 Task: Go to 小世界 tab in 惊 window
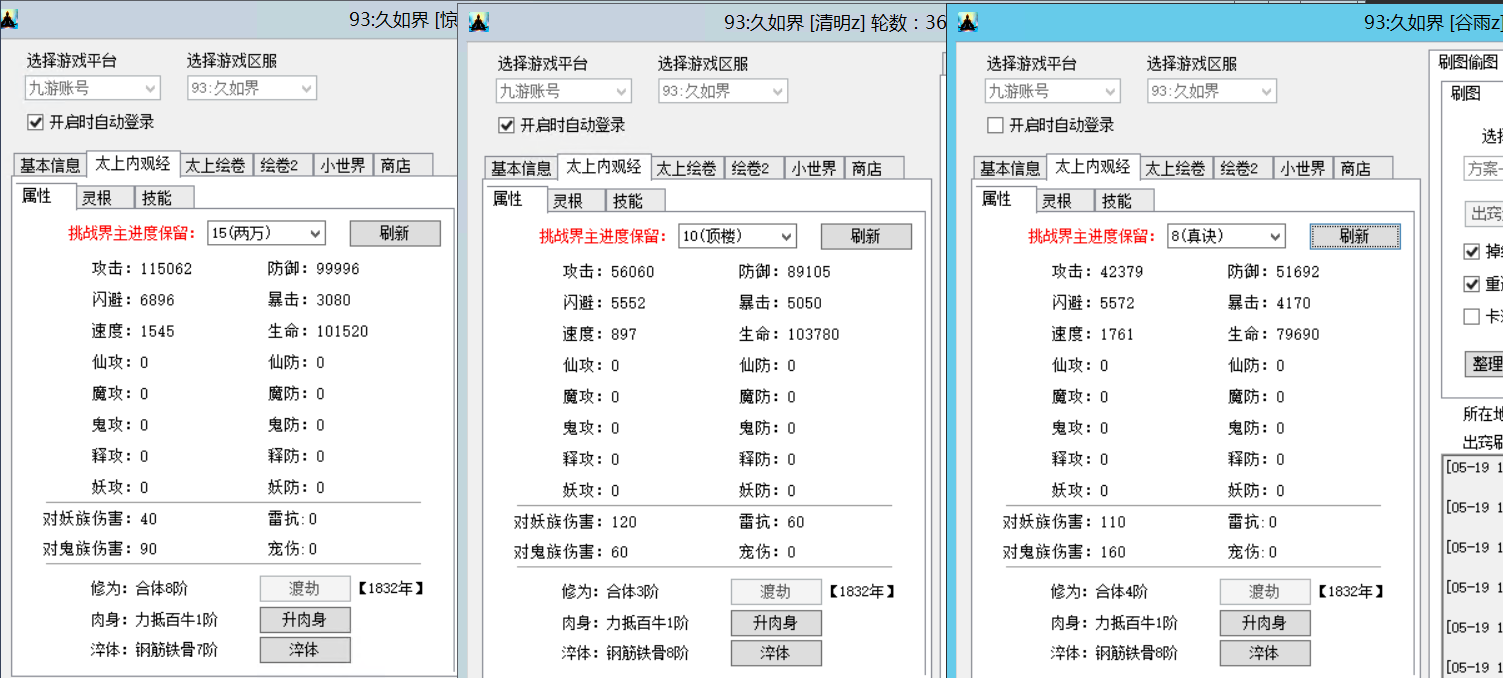[343, 165]
